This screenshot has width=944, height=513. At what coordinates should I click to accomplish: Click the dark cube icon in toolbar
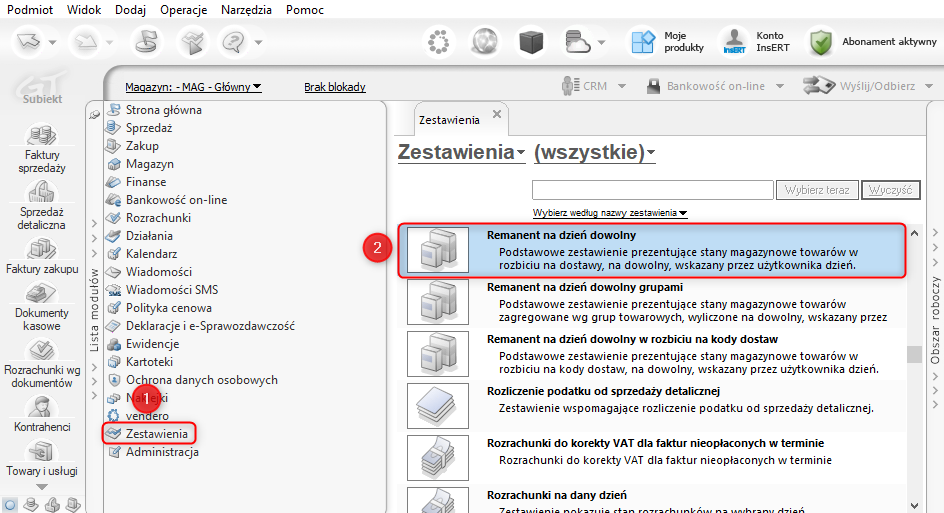tap(531, 42)
